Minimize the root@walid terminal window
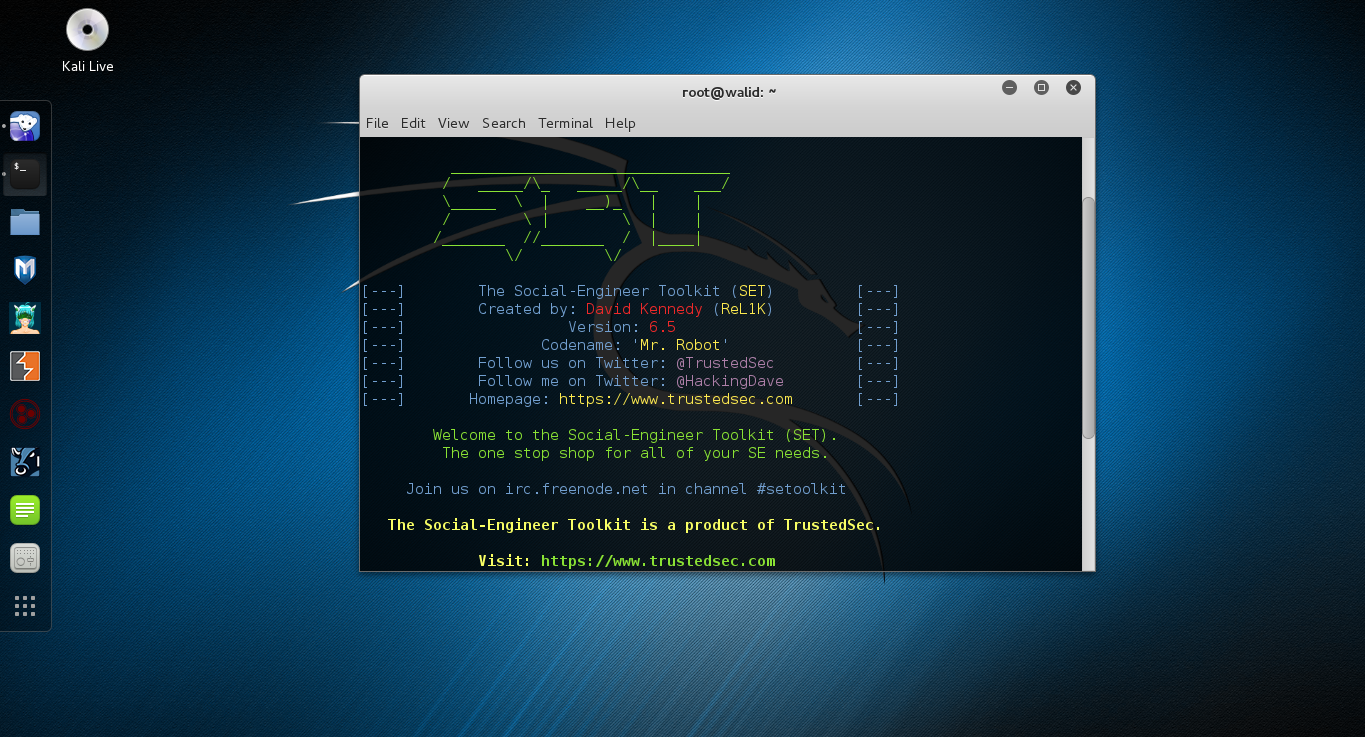 (1009, 88)
